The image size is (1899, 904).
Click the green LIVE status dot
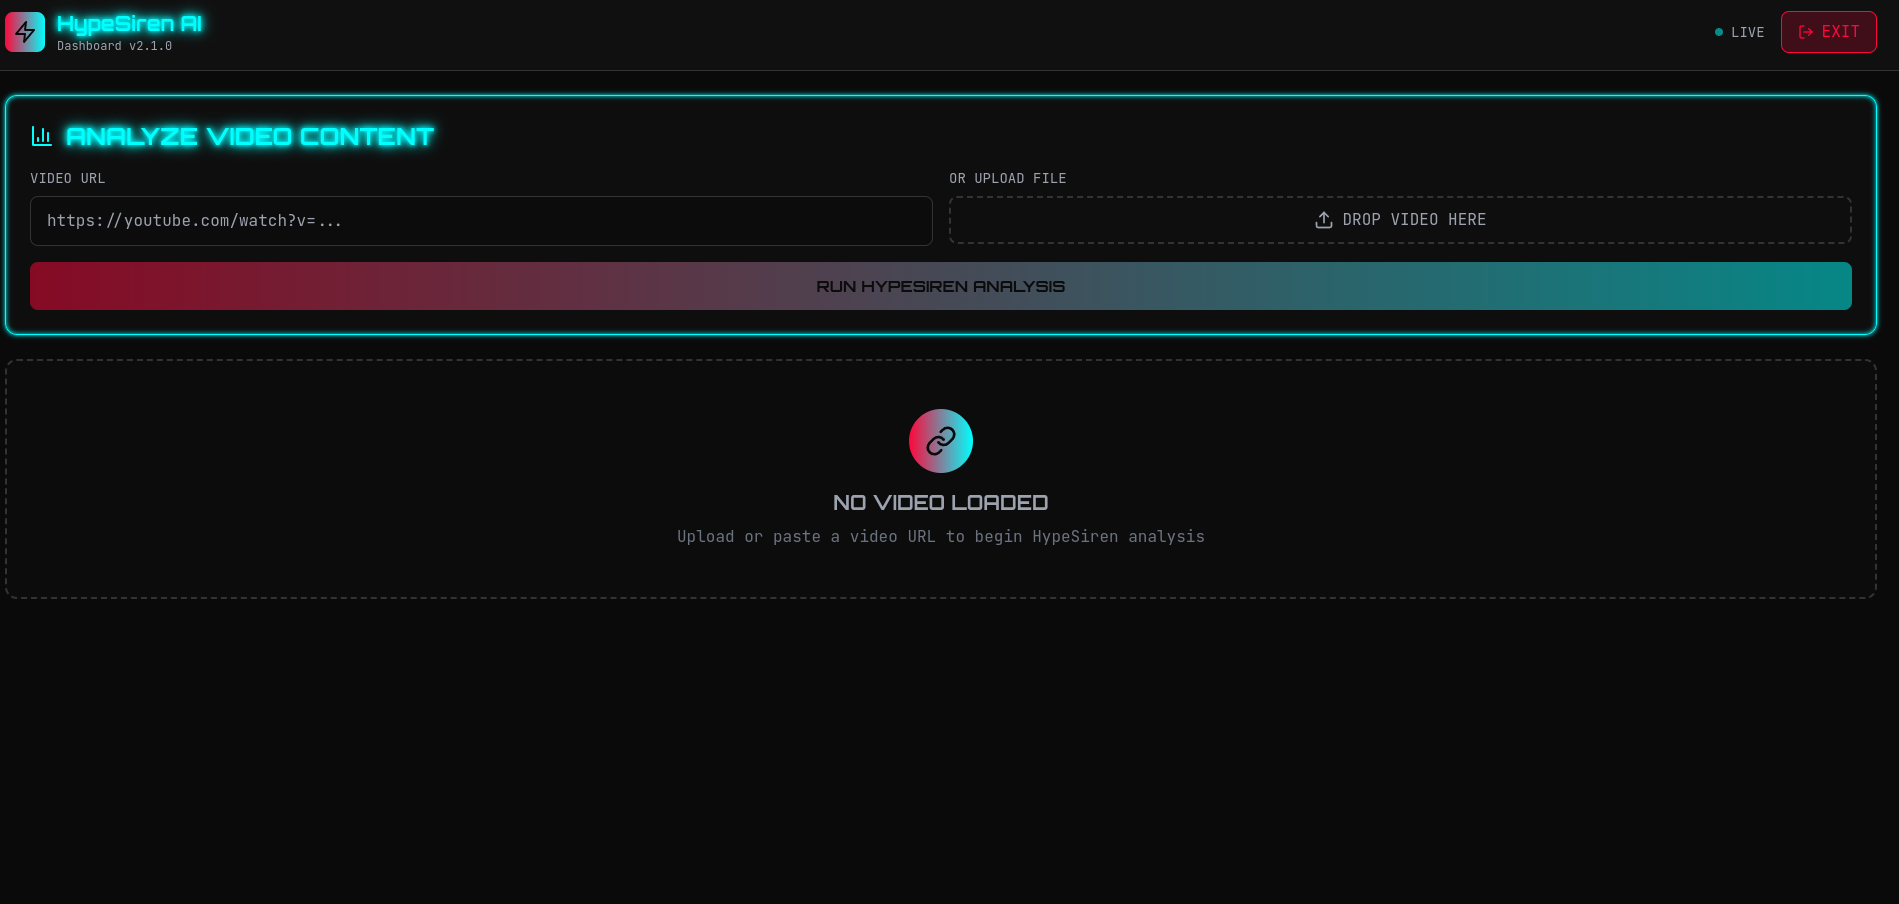coord(1719,32)
